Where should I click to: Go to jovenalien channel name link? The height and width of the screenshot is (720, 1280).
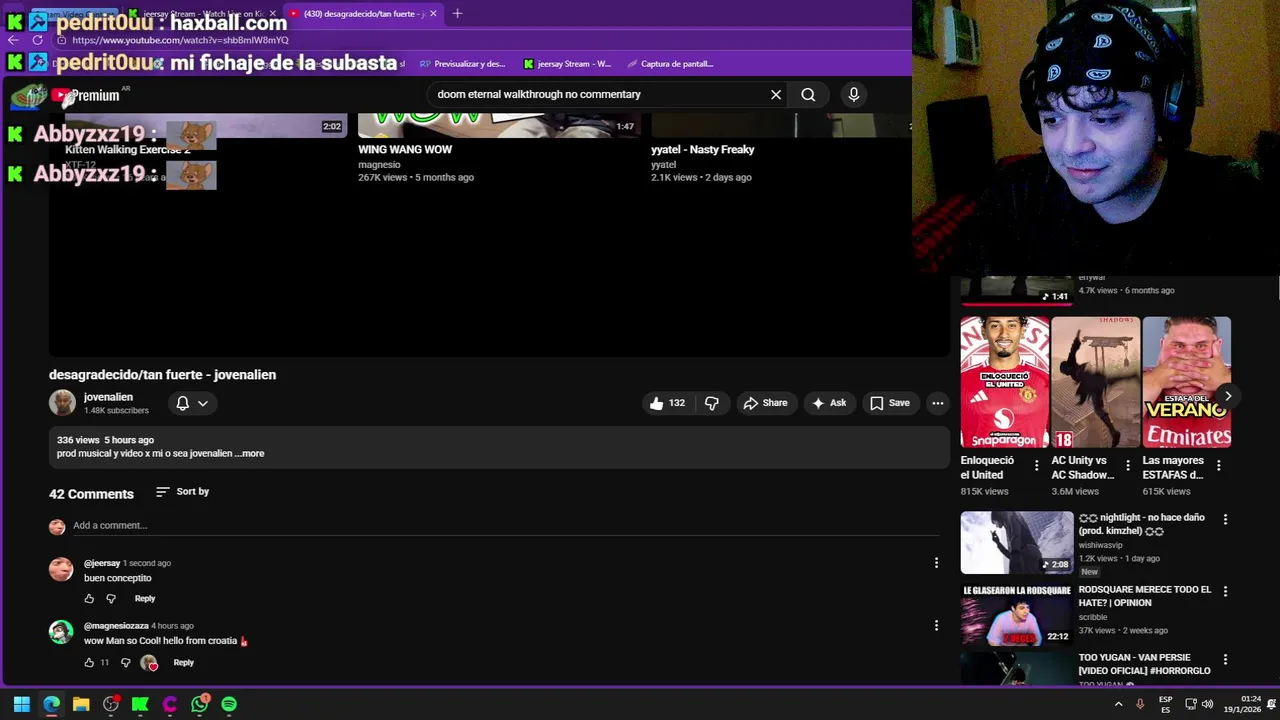[x=108, y=397]
